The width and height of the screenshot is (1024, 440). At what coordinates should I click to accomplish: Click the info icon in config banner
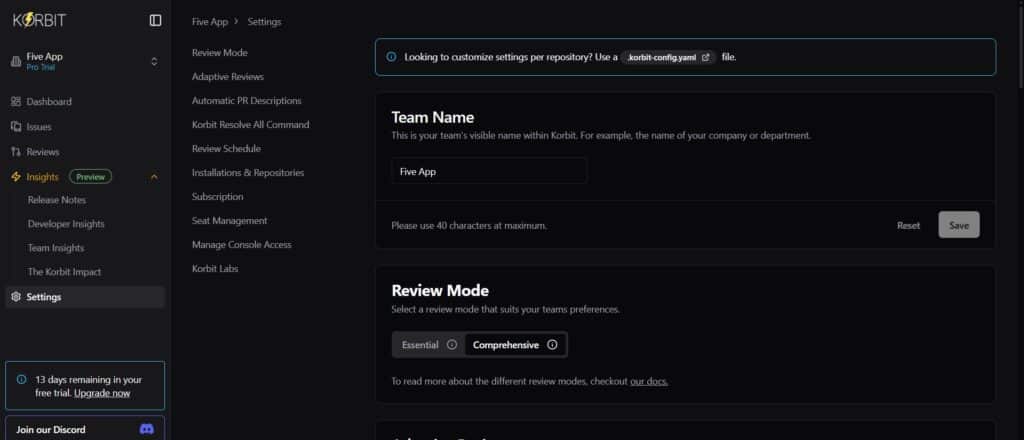pos(391,57)
